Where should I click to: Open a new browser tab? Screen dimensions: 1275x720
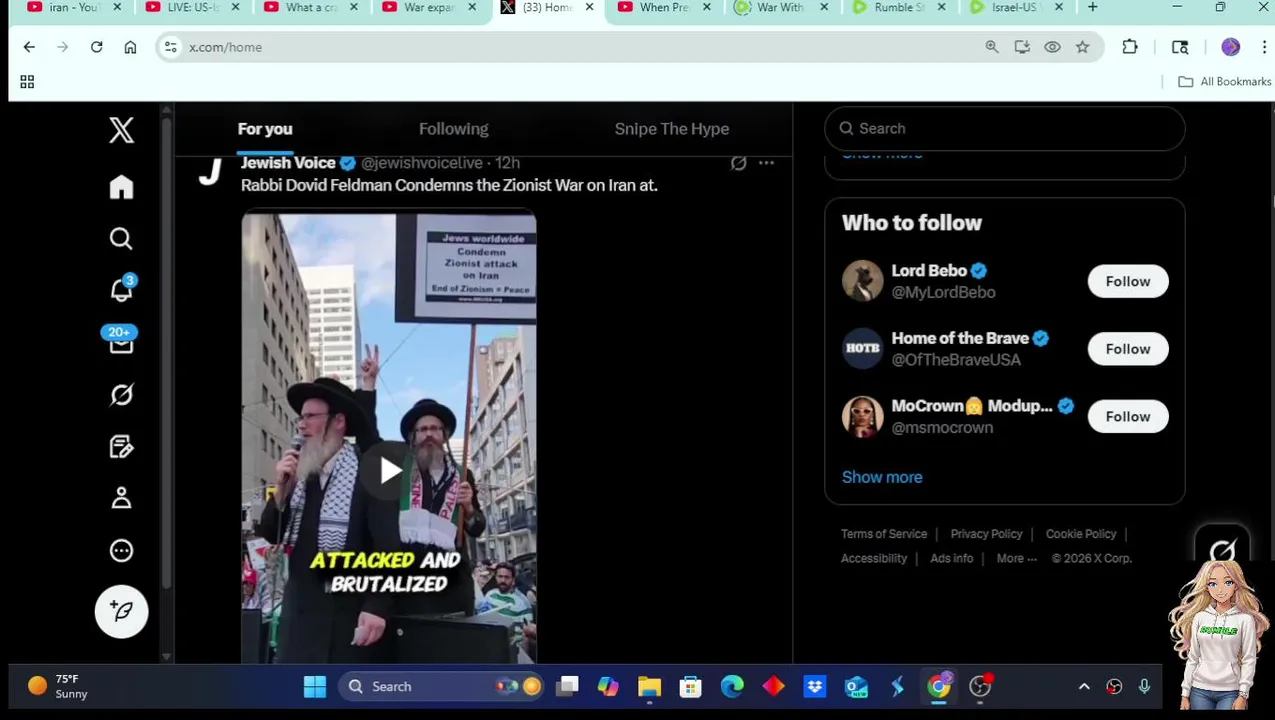[x=1092, y=8]
